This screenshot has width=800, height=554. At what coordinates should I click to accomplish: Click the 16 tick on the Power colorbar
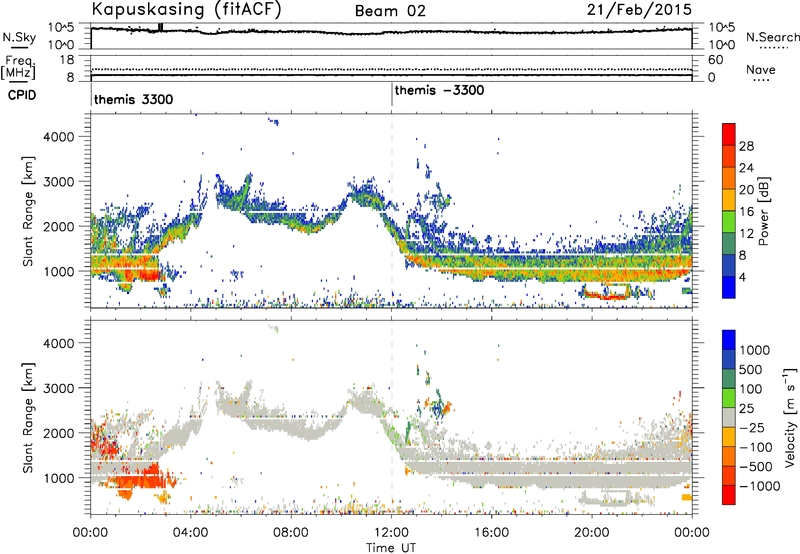coord(746,212)
